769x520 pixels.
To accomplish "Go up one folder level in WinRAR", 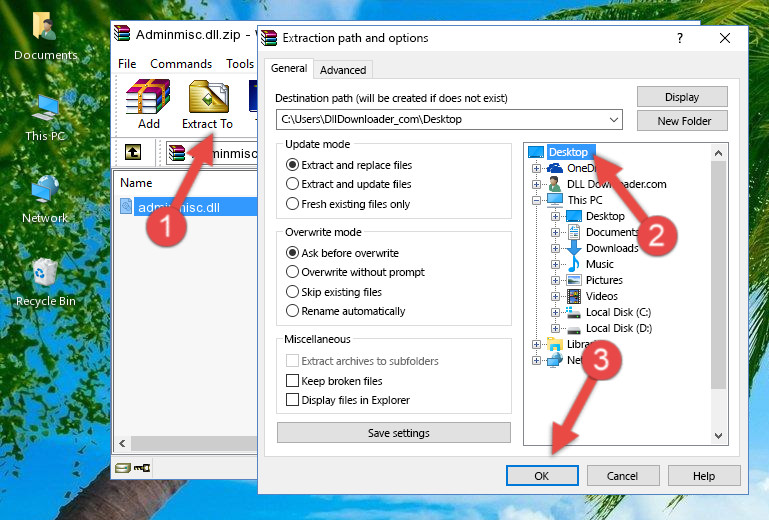I will pos(133,152).
